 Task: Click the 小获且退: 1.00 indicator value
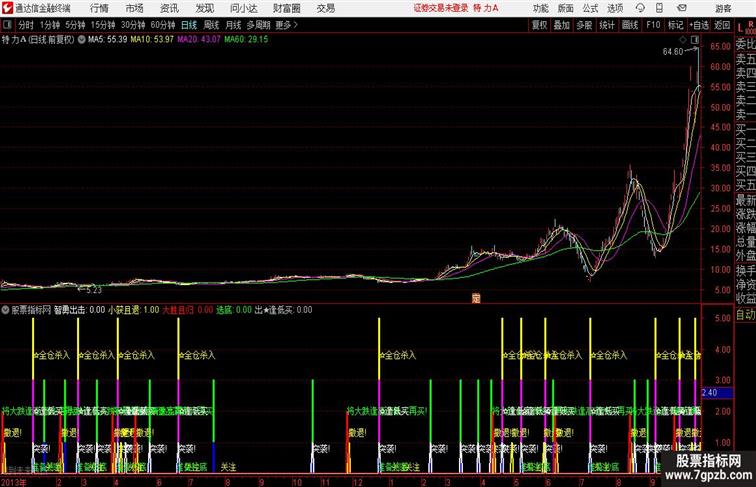point(134,310)
